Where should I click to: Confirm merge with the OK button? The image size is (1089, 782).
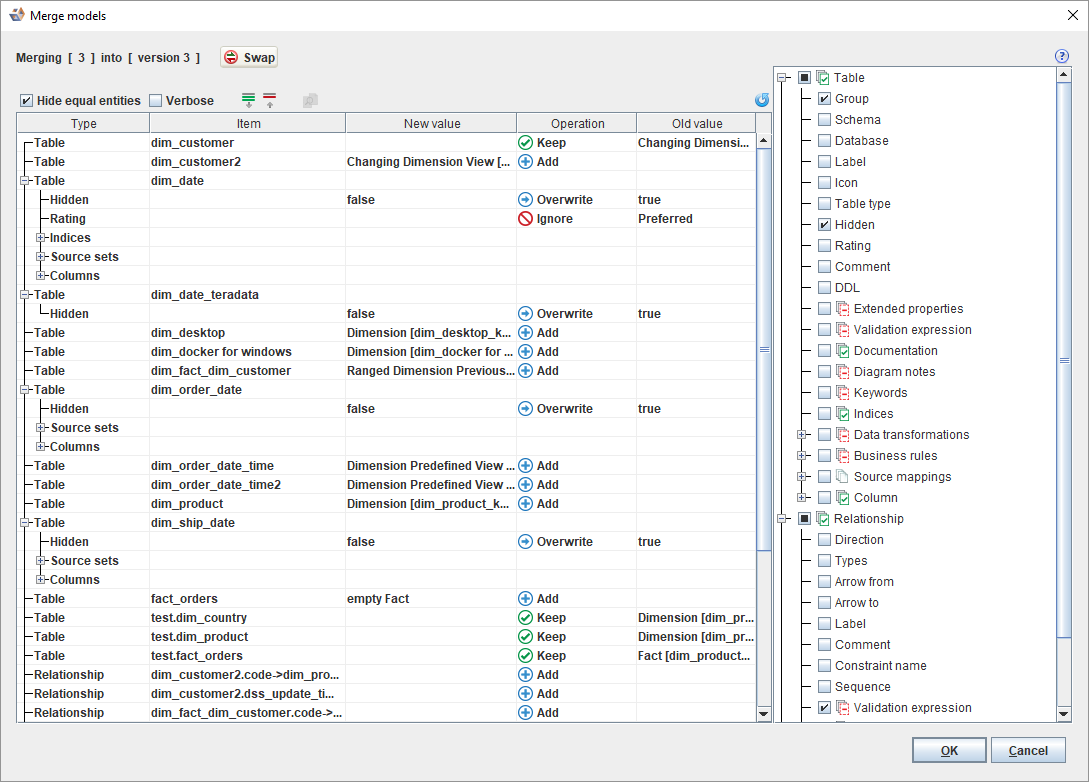[949, 751]
